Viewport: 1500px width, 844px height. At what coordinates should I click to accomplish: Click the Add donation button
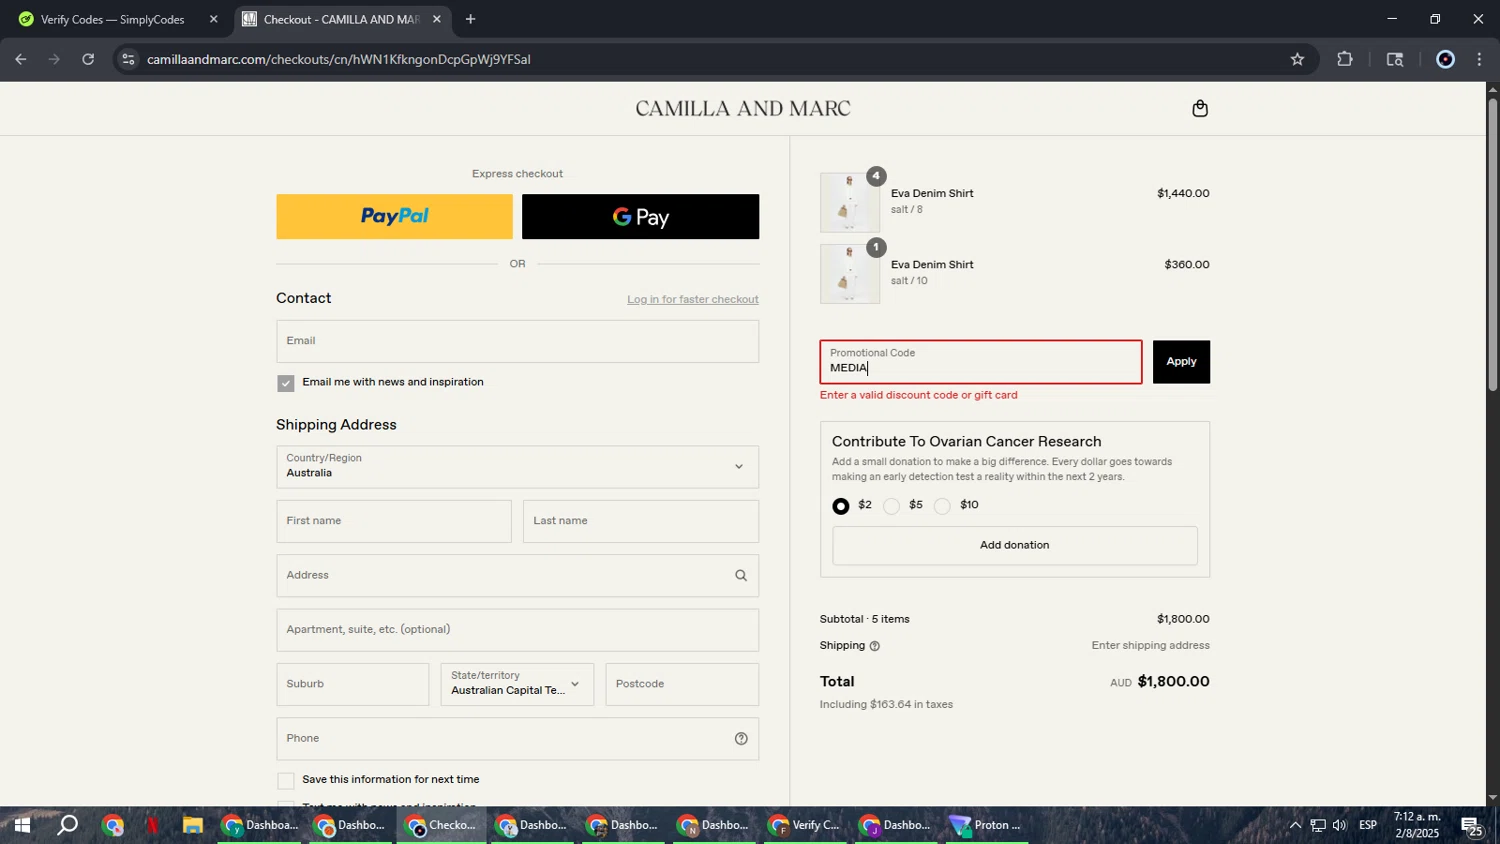pos(1014,546)
